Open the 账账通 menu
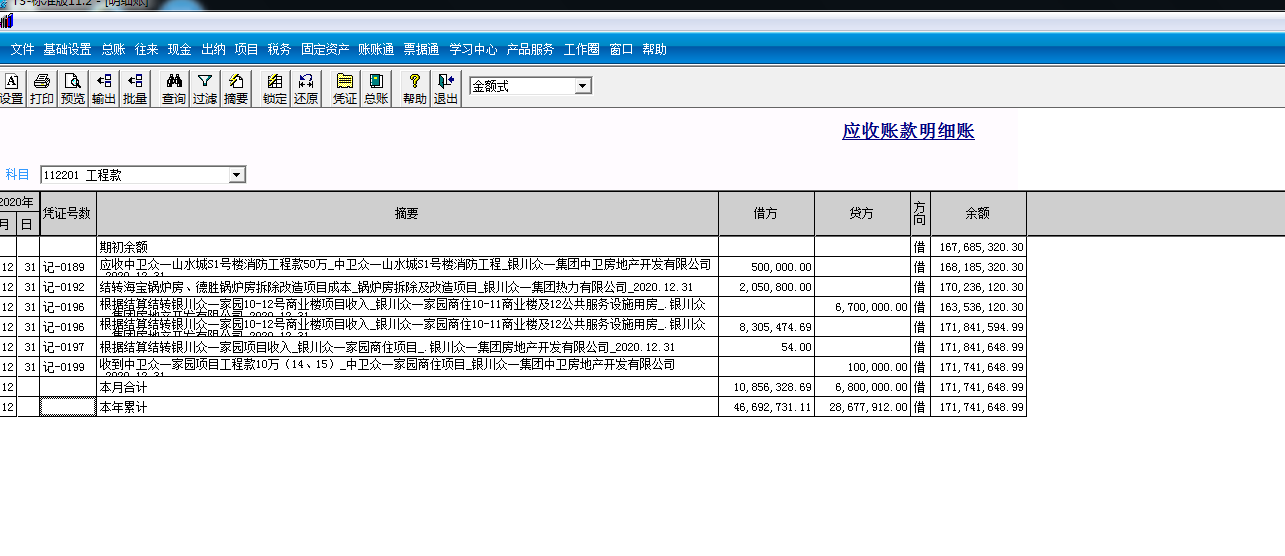Image resolution: width=1285 pixels, height=556 pixels. pyautogui.click(x=376, y=49)
